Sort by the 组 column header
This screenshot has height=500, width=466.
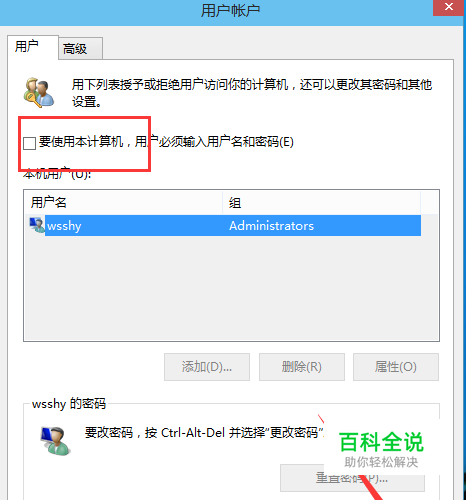pos(321,202)
